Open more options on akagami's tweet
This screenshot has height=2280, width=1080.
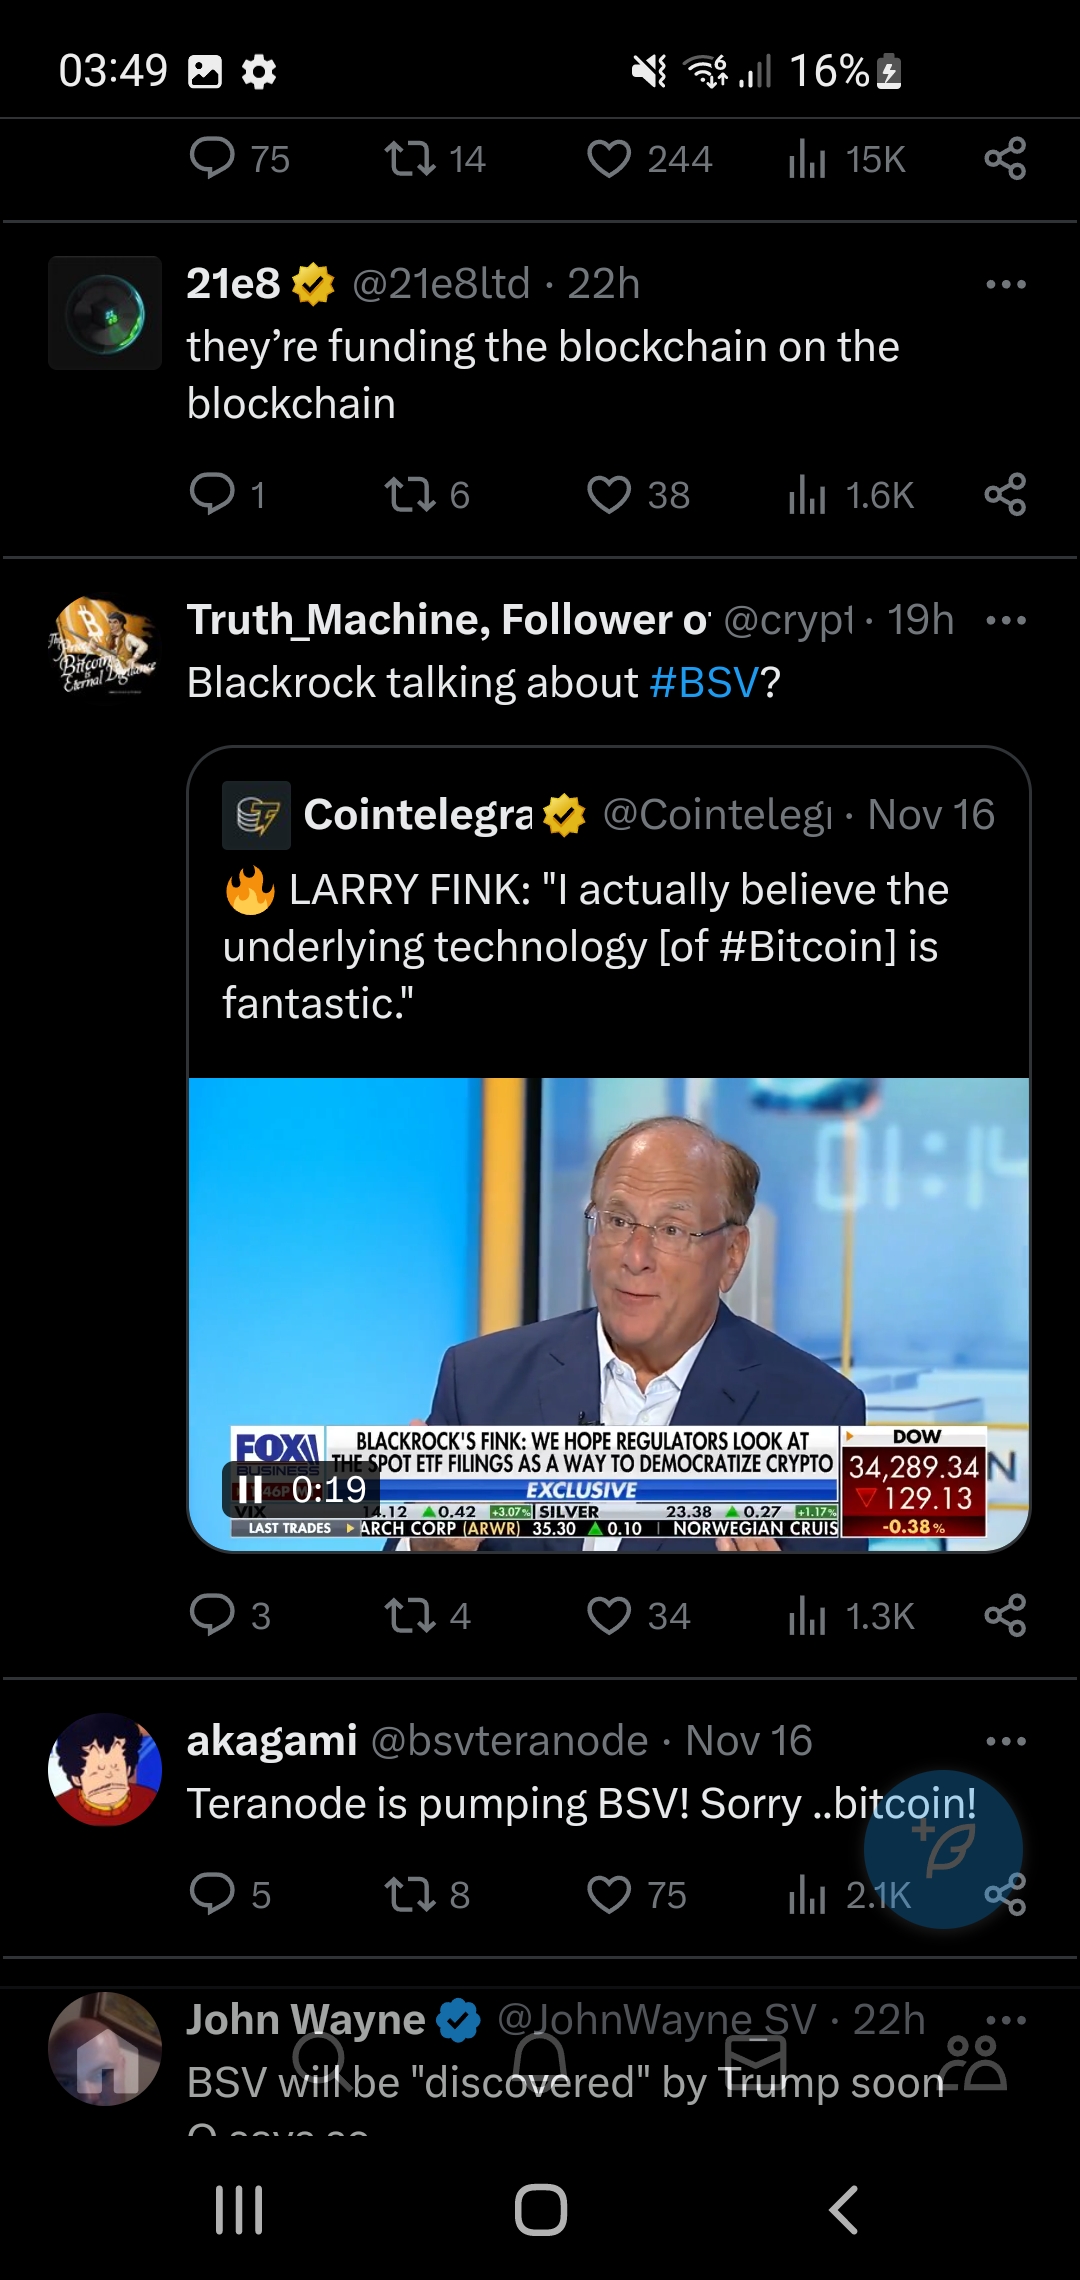coord(1005,1741)
